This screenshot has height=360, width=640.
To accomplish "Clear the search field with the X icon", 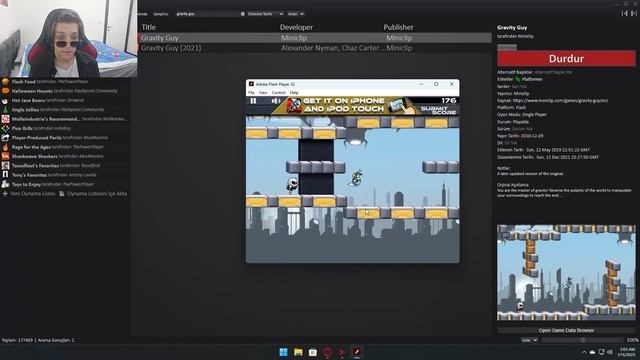I will click(243, 14).
